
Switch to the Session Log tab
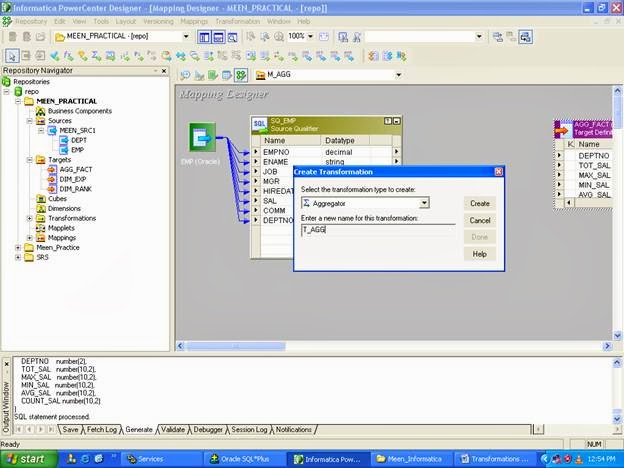coord(249,430)
